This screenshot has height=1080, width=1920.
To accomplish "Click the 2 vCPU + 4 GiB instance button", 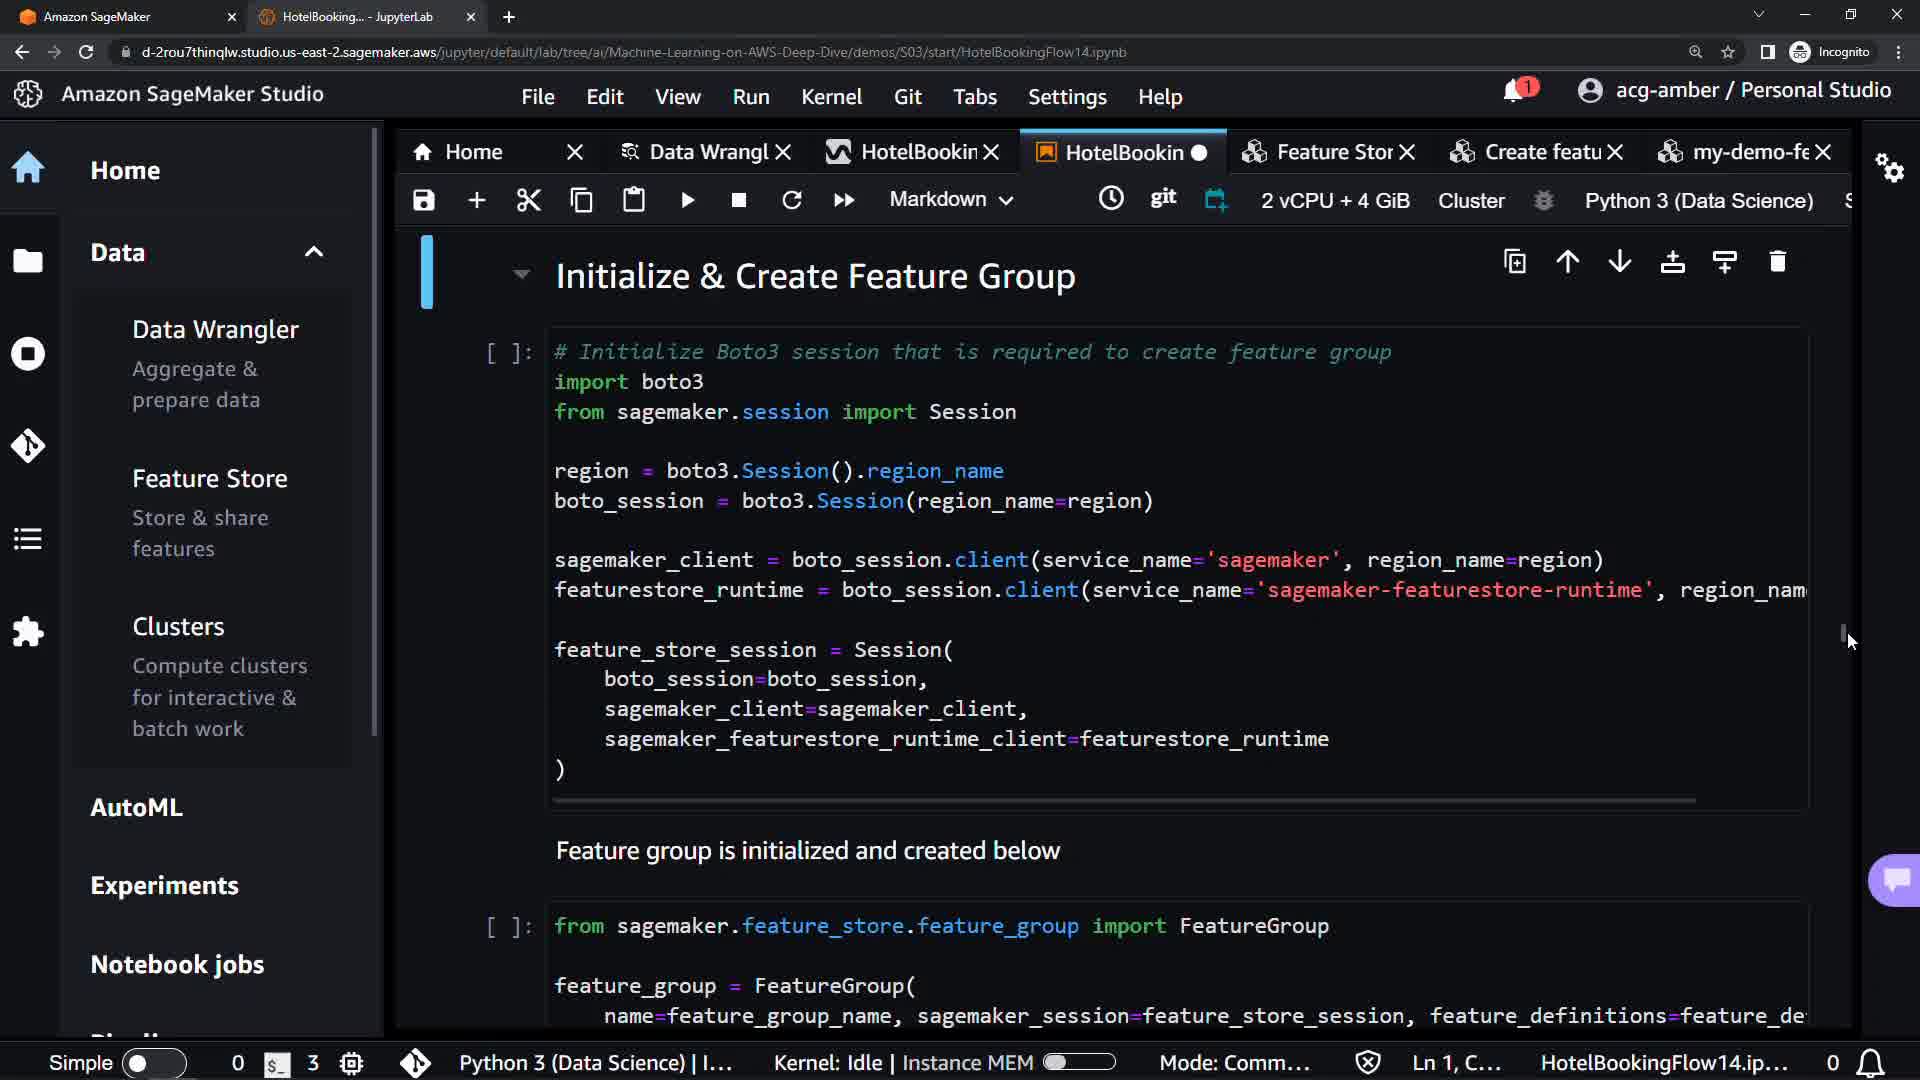I will [x=1335, y=200].
